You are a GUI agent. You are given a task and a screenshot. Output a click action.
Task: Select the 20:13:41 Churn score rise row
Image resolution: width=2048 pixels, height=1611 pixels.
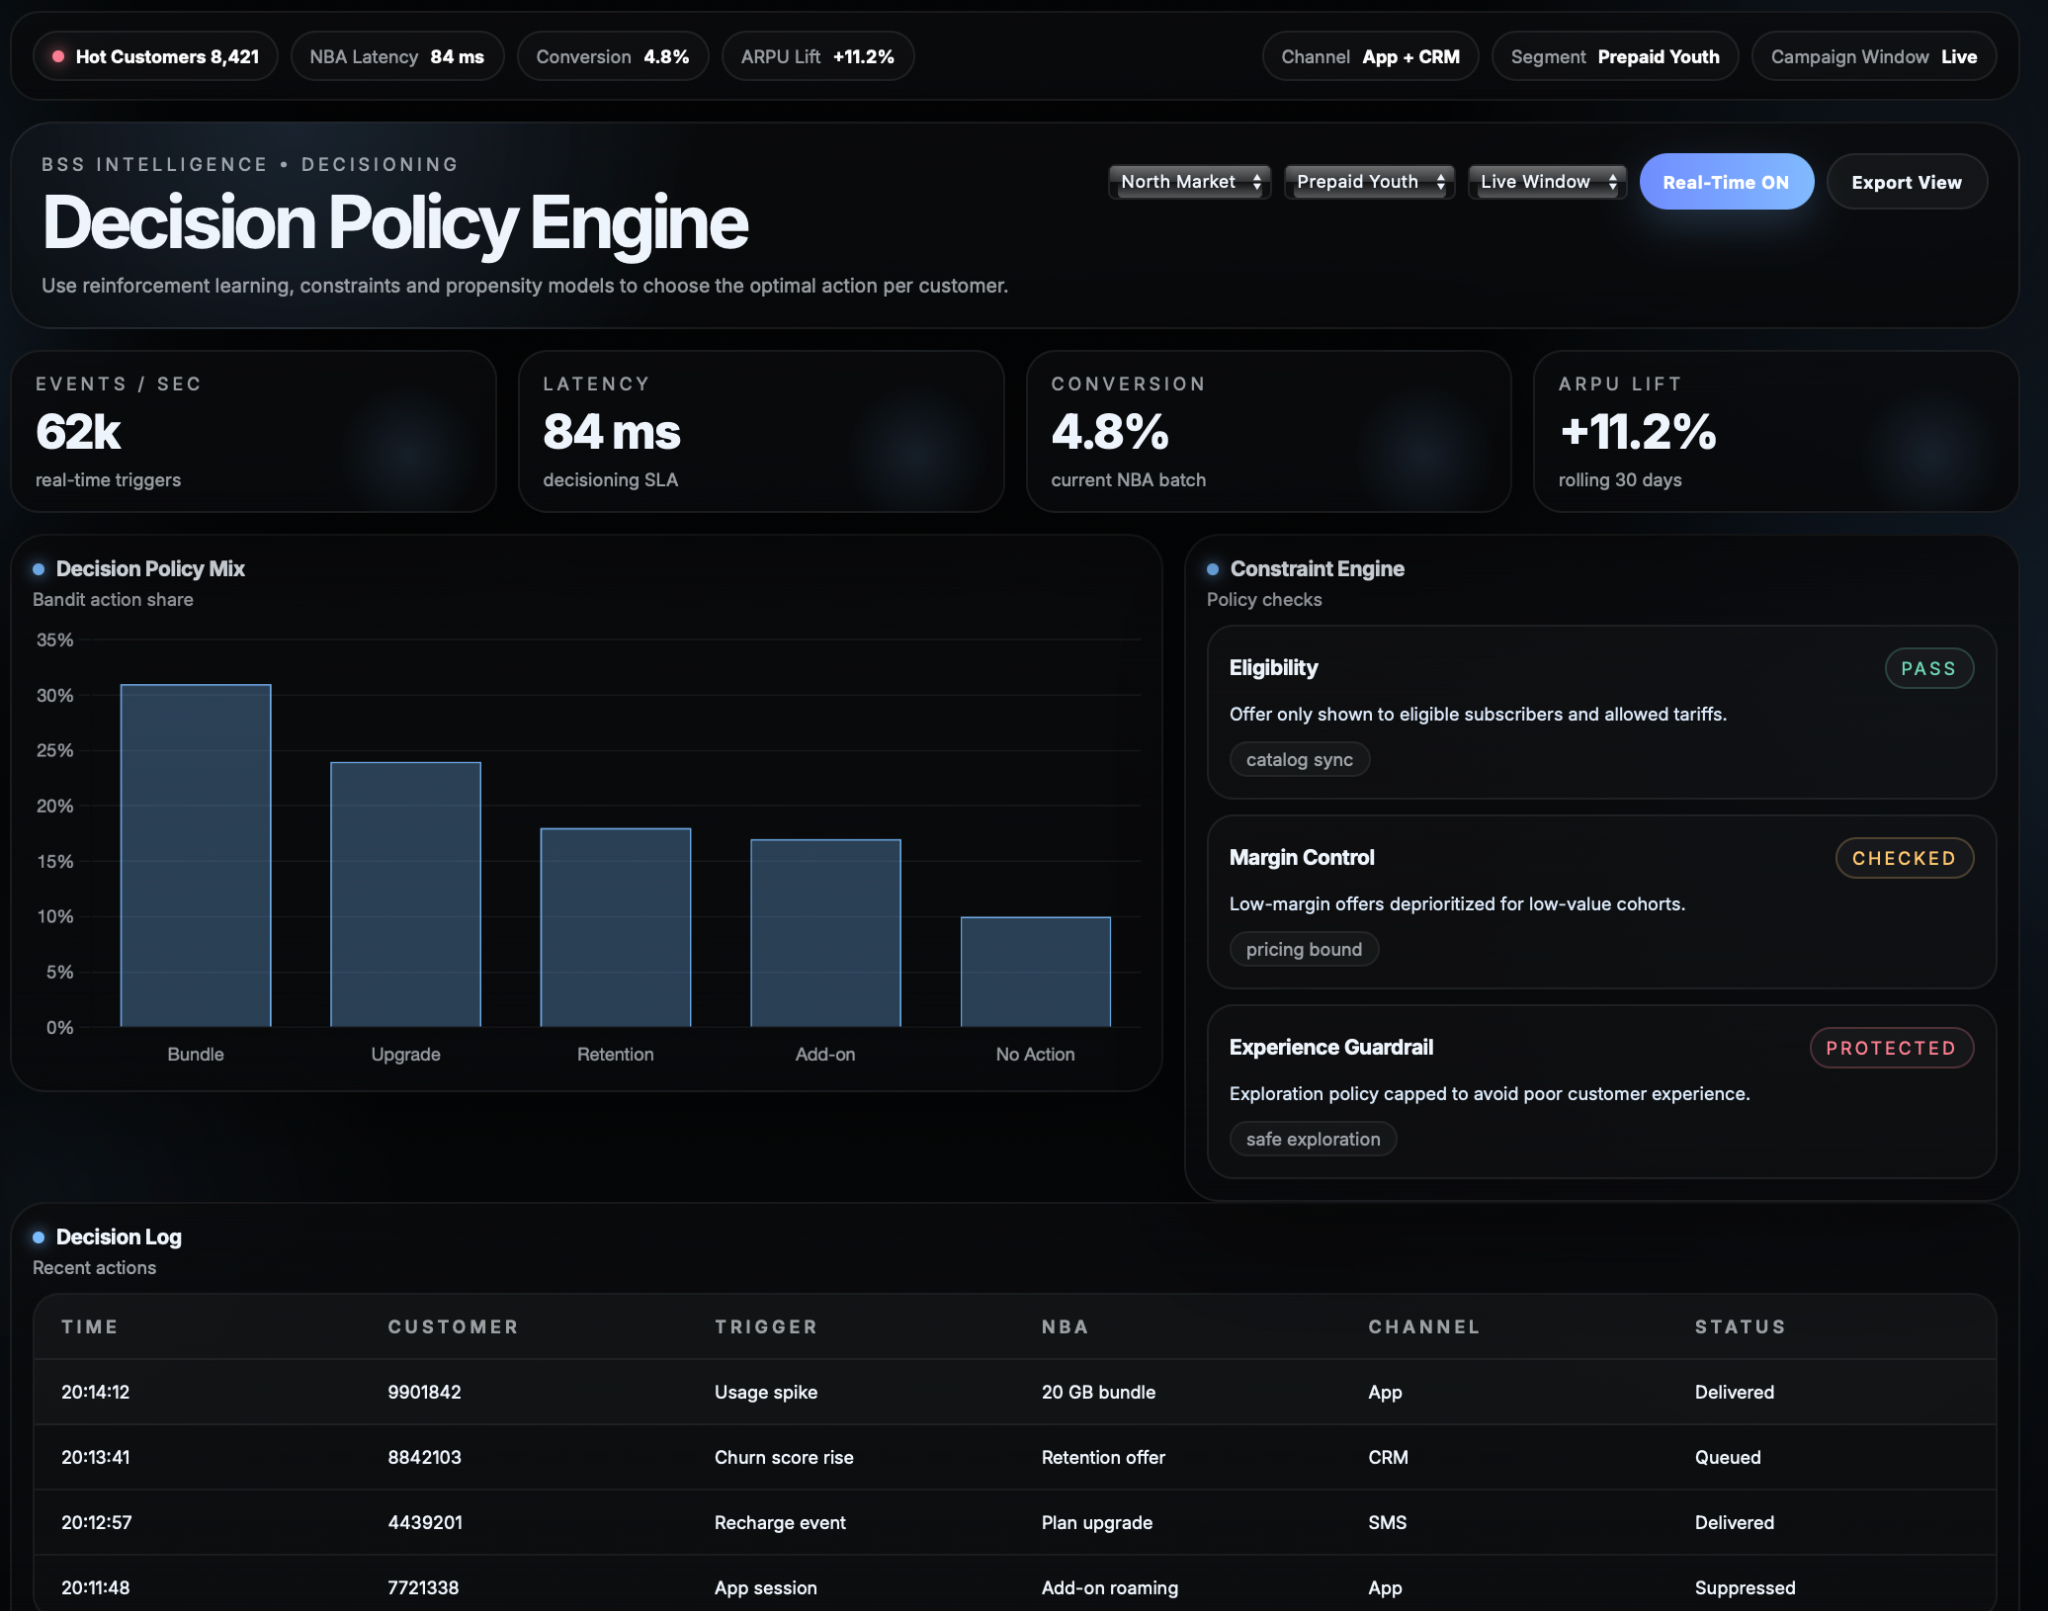[783, 1457]
